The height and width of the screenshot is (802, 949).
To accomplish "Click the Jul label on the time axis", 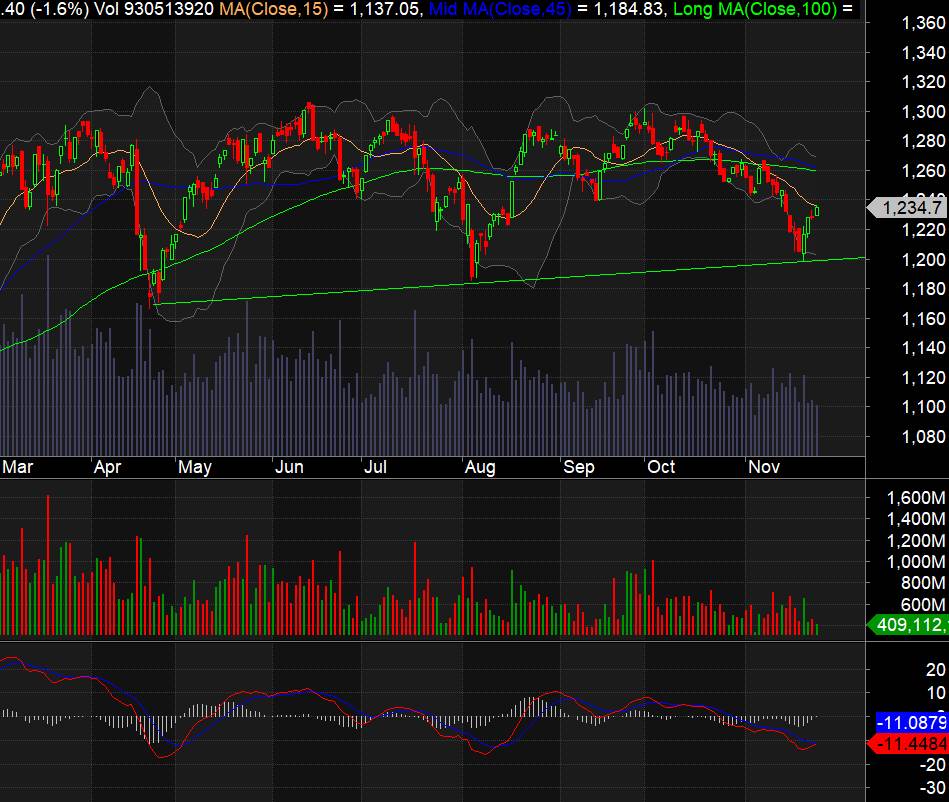I will [375, 467].
